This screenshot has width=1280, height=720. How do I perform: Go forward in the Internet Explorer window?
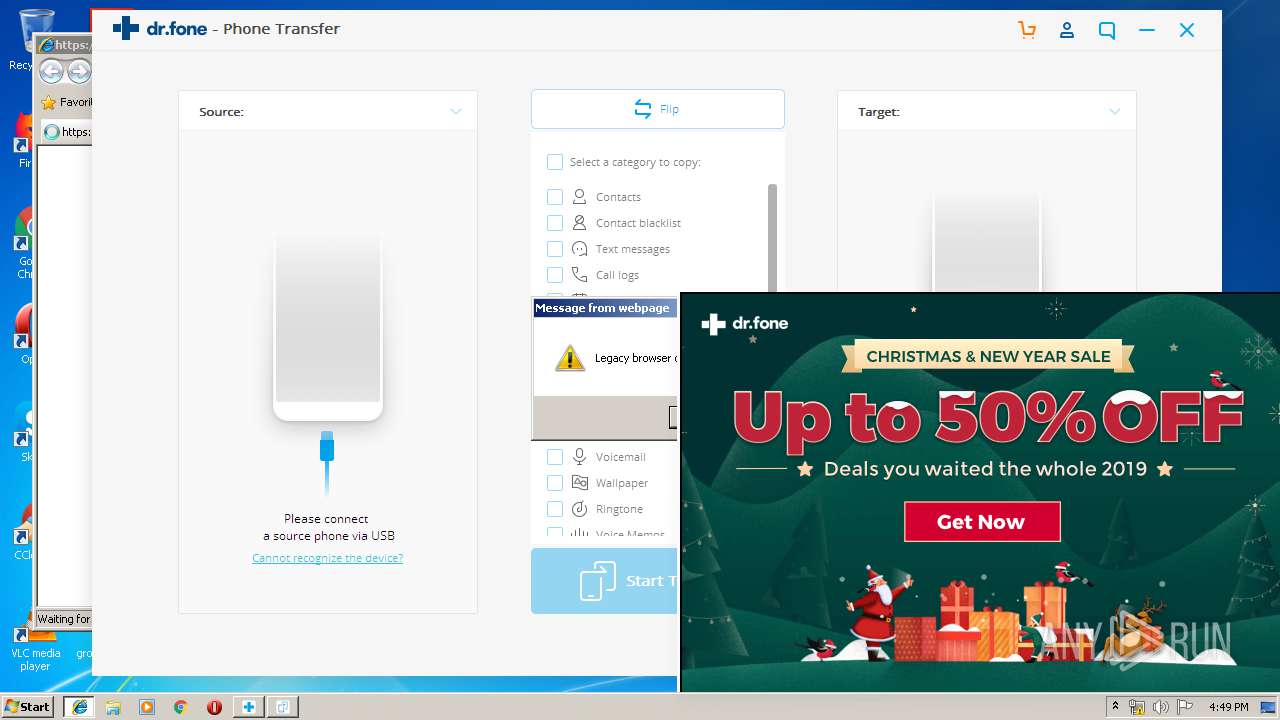coord(79,72)
